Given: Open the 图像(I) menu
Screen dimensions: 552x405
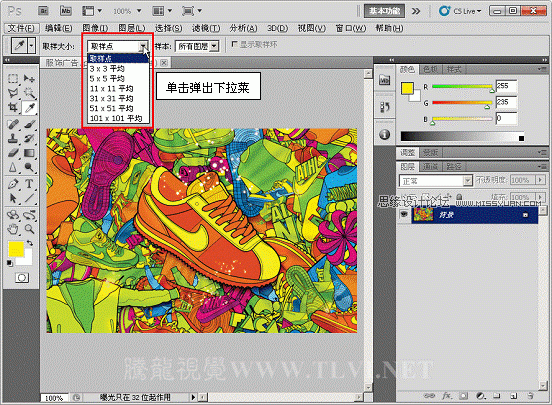Looking at the screenshot, I should (x=95, y=28).
